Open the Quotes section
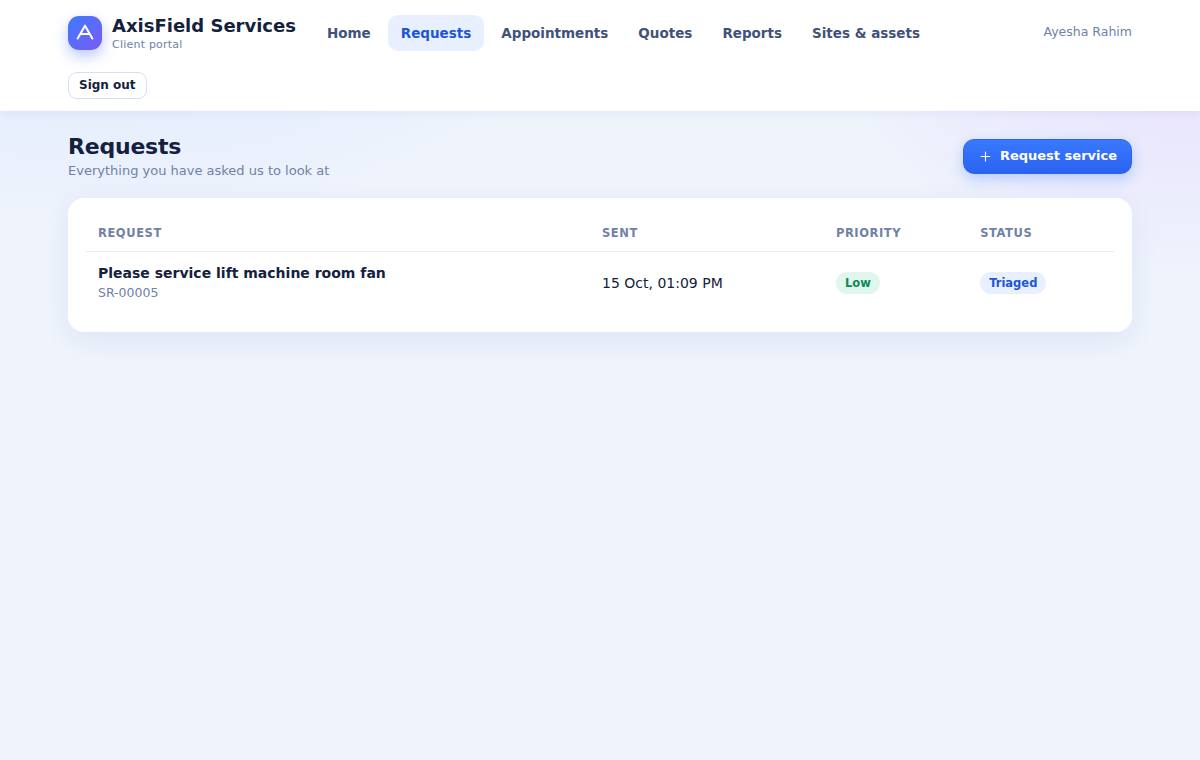Viewport: 1200px width, 760px height. pyautogui.click(x=665, y=33)
